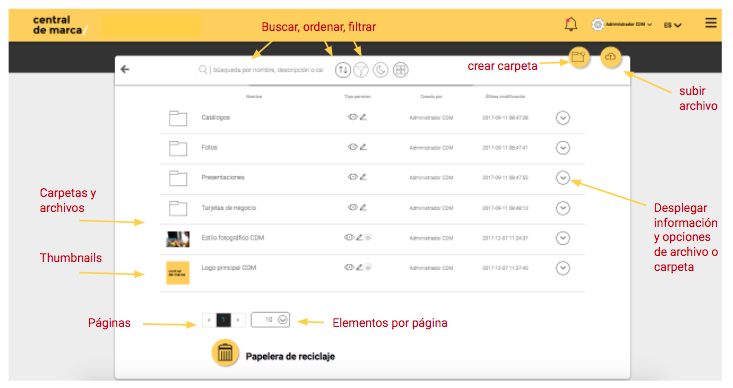The width and height of the screenshot is (733, 388).
Task: Open the recycle bin icon
Action: point(225,352)
